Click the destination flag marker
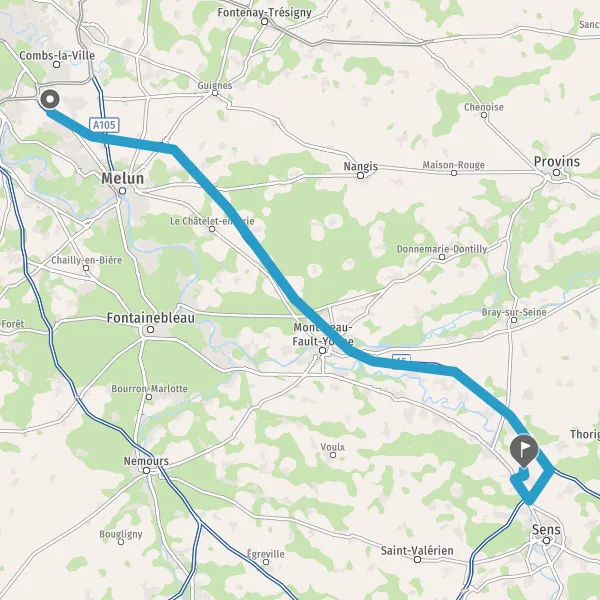Screen dimensions: 600x600 click(x=524, y=450)
